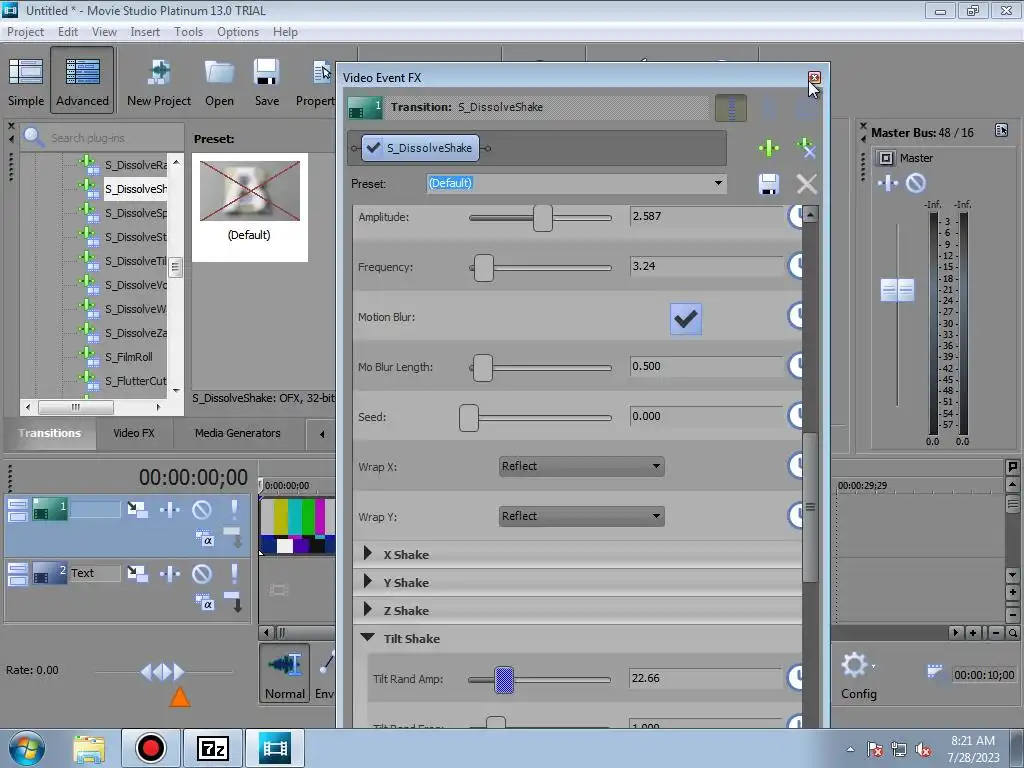
Task: Open Master FX on Master Bus
Action: [x=888, y=184]
